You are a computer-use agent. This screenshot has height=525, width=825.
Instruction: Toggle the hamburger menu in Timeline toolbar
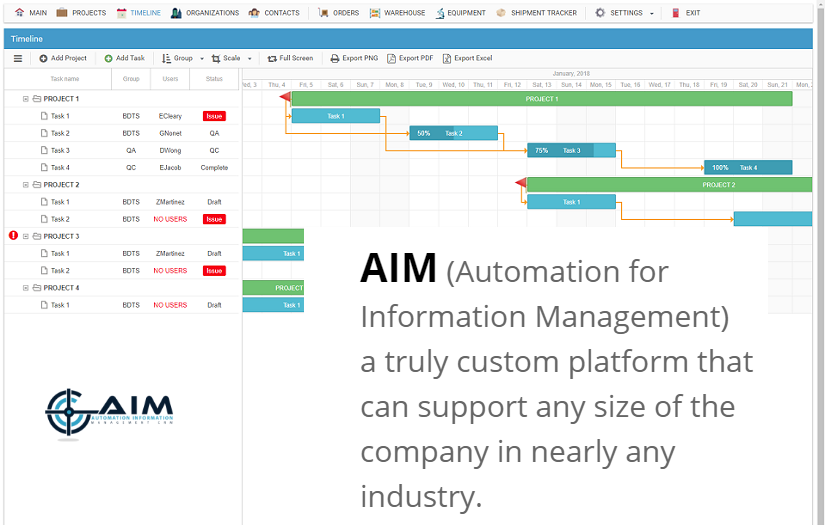tap(18, 58)
